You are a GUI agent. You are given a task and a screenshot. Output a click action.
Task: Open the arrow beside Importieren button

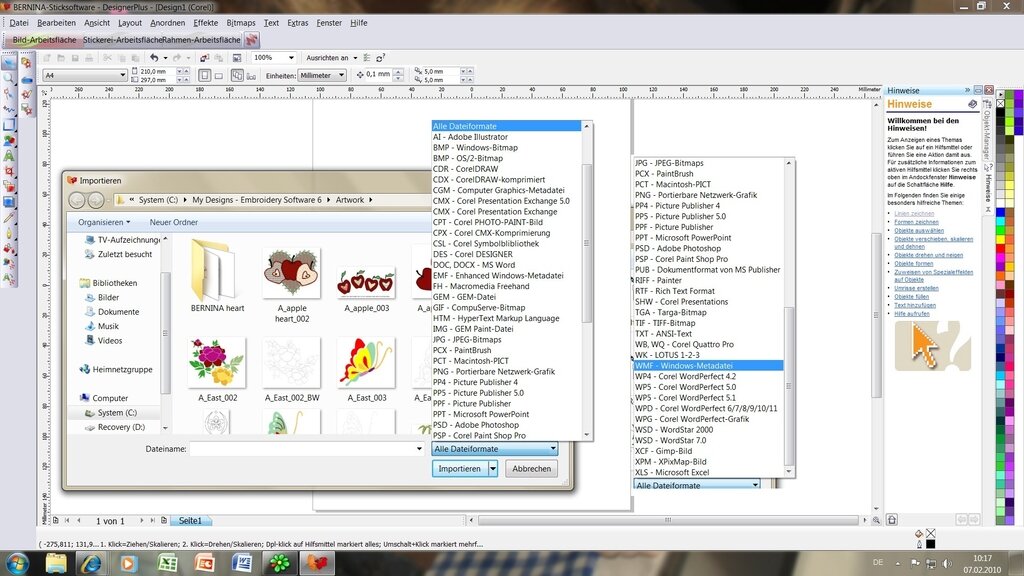[x=493, y=468]
